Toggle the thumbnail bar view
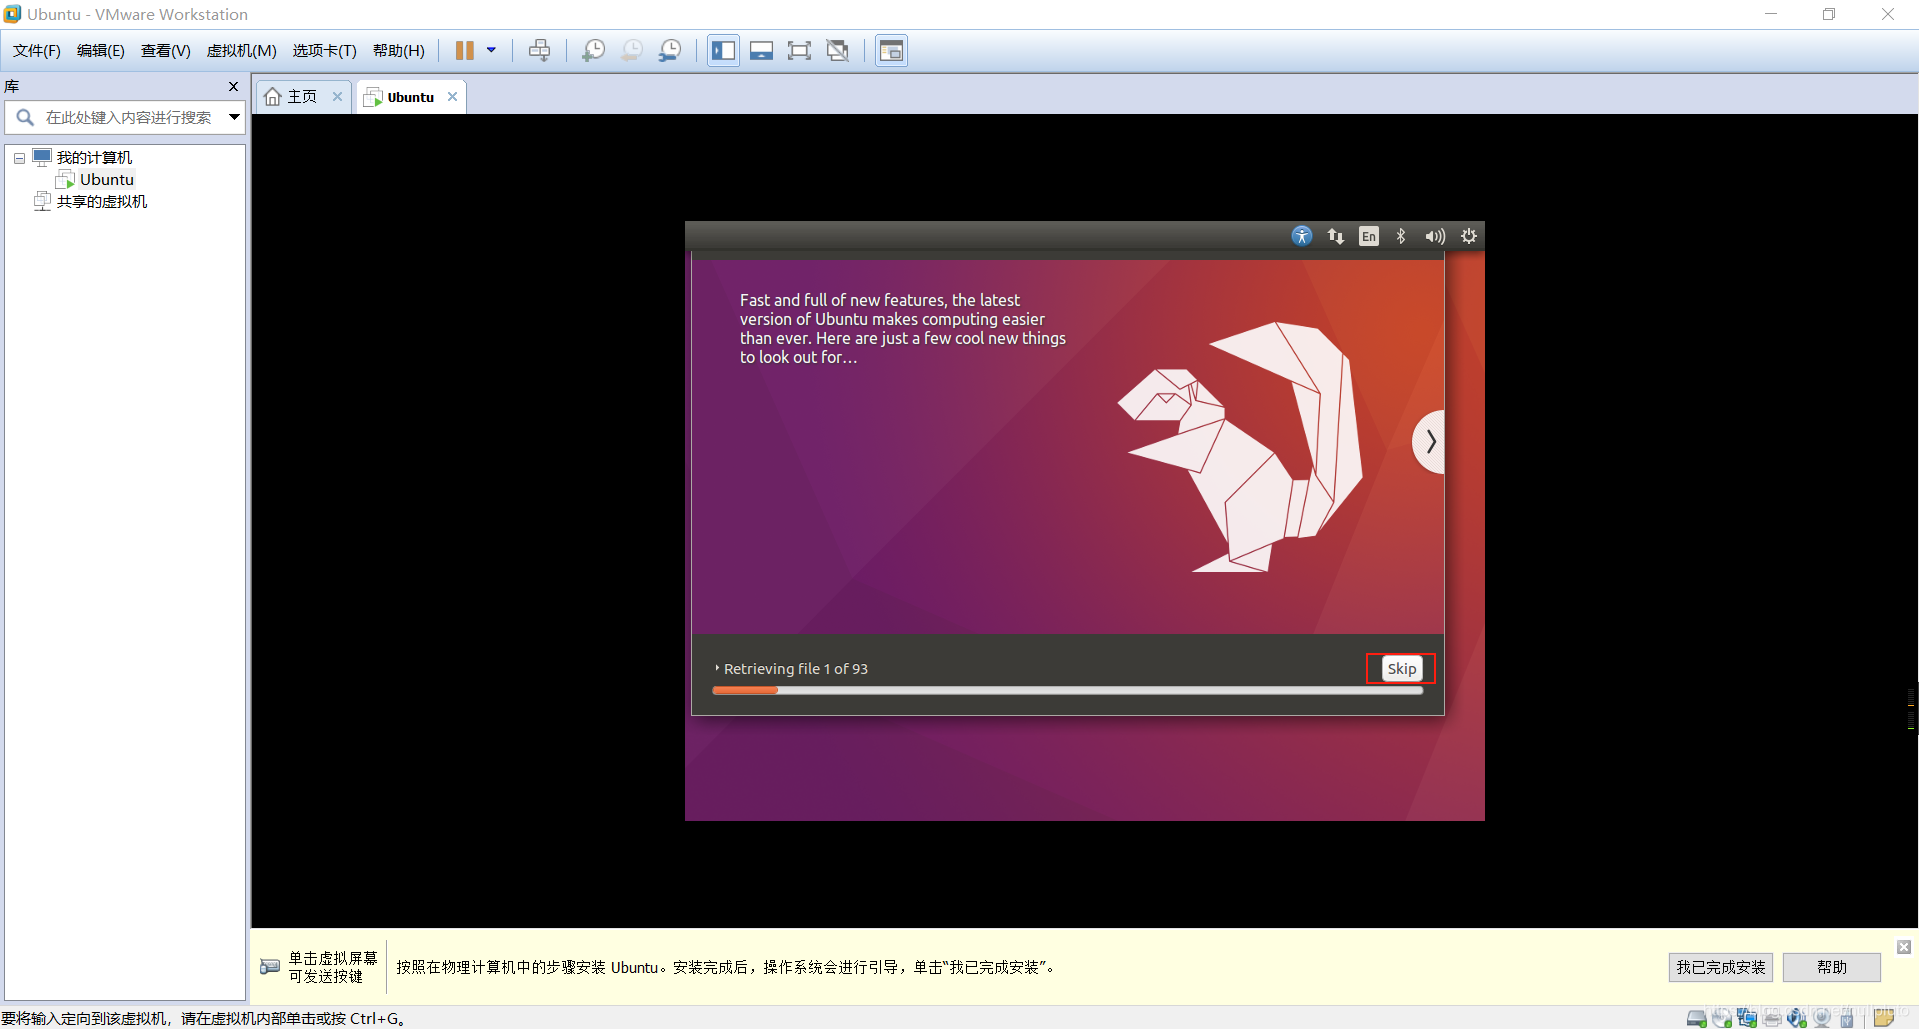The image size is (1919, 1029). coord(761,50)
